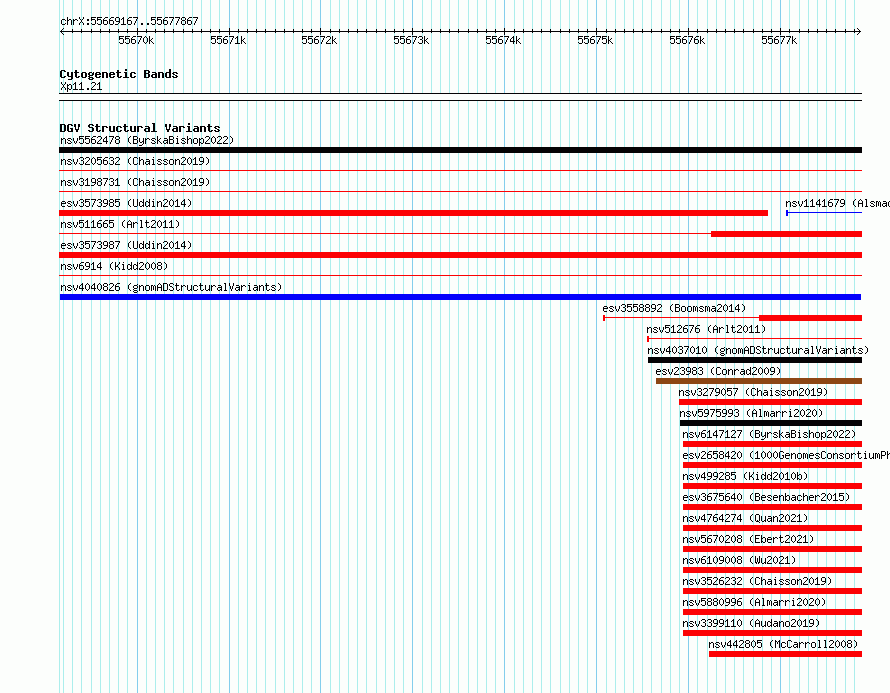The height and width of the screenshot is (693, 890).
Task: Click the red esv3573985 variant bar
Action: click(x=414, y=213)
